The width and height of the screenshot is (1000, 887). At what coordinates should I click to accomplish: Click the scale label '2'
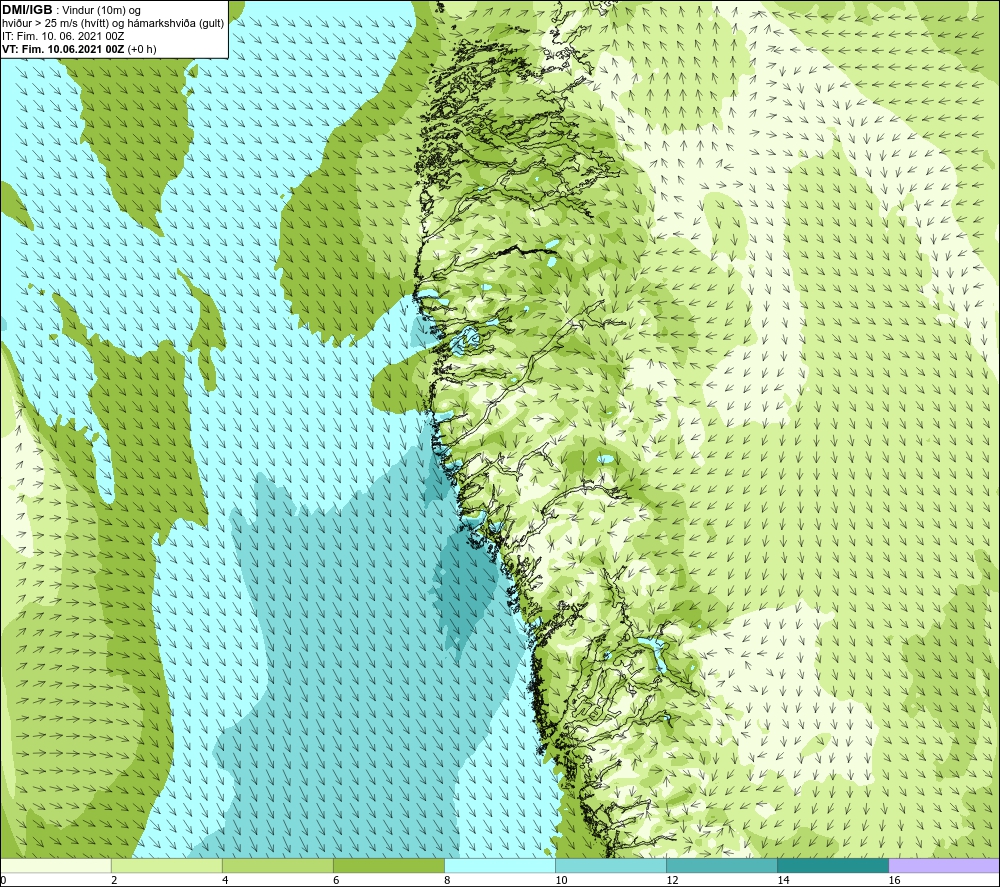(x=114, y=880)
